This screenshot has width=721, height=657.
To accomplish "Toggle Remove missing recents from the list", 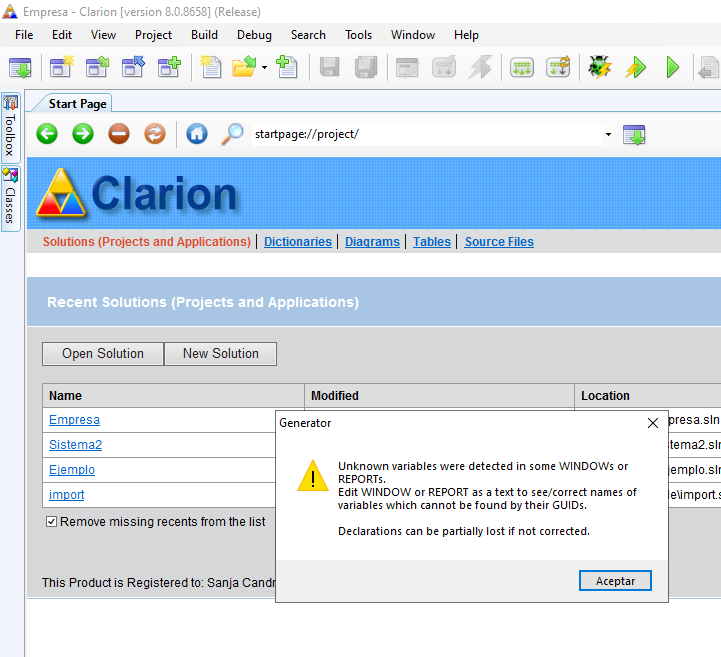I will coord(52,522).
